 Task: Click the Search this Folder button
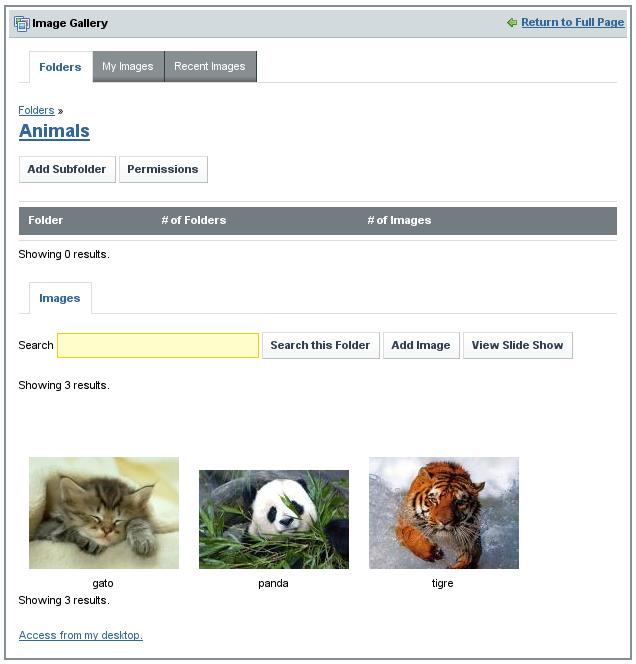(320, 345)
